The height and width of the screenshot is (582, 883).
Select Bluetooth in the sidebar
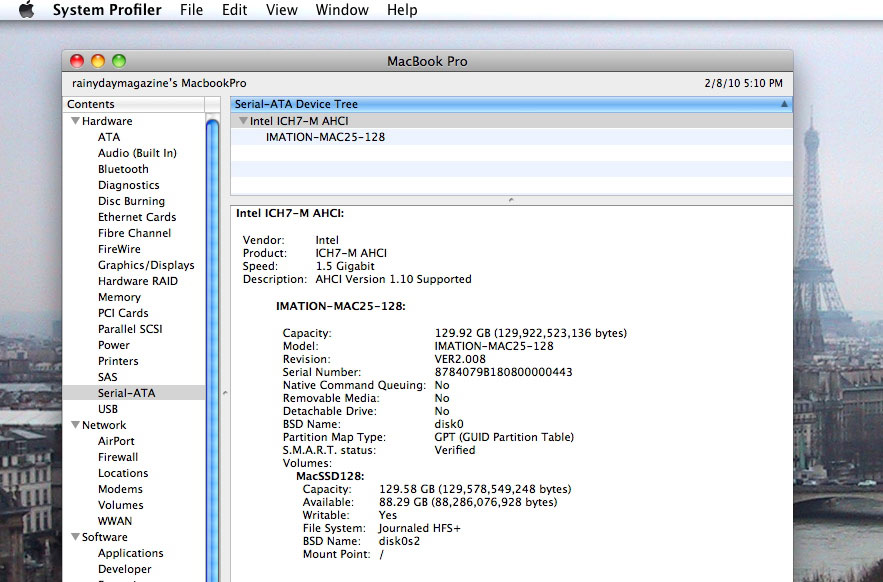[123, 169]
